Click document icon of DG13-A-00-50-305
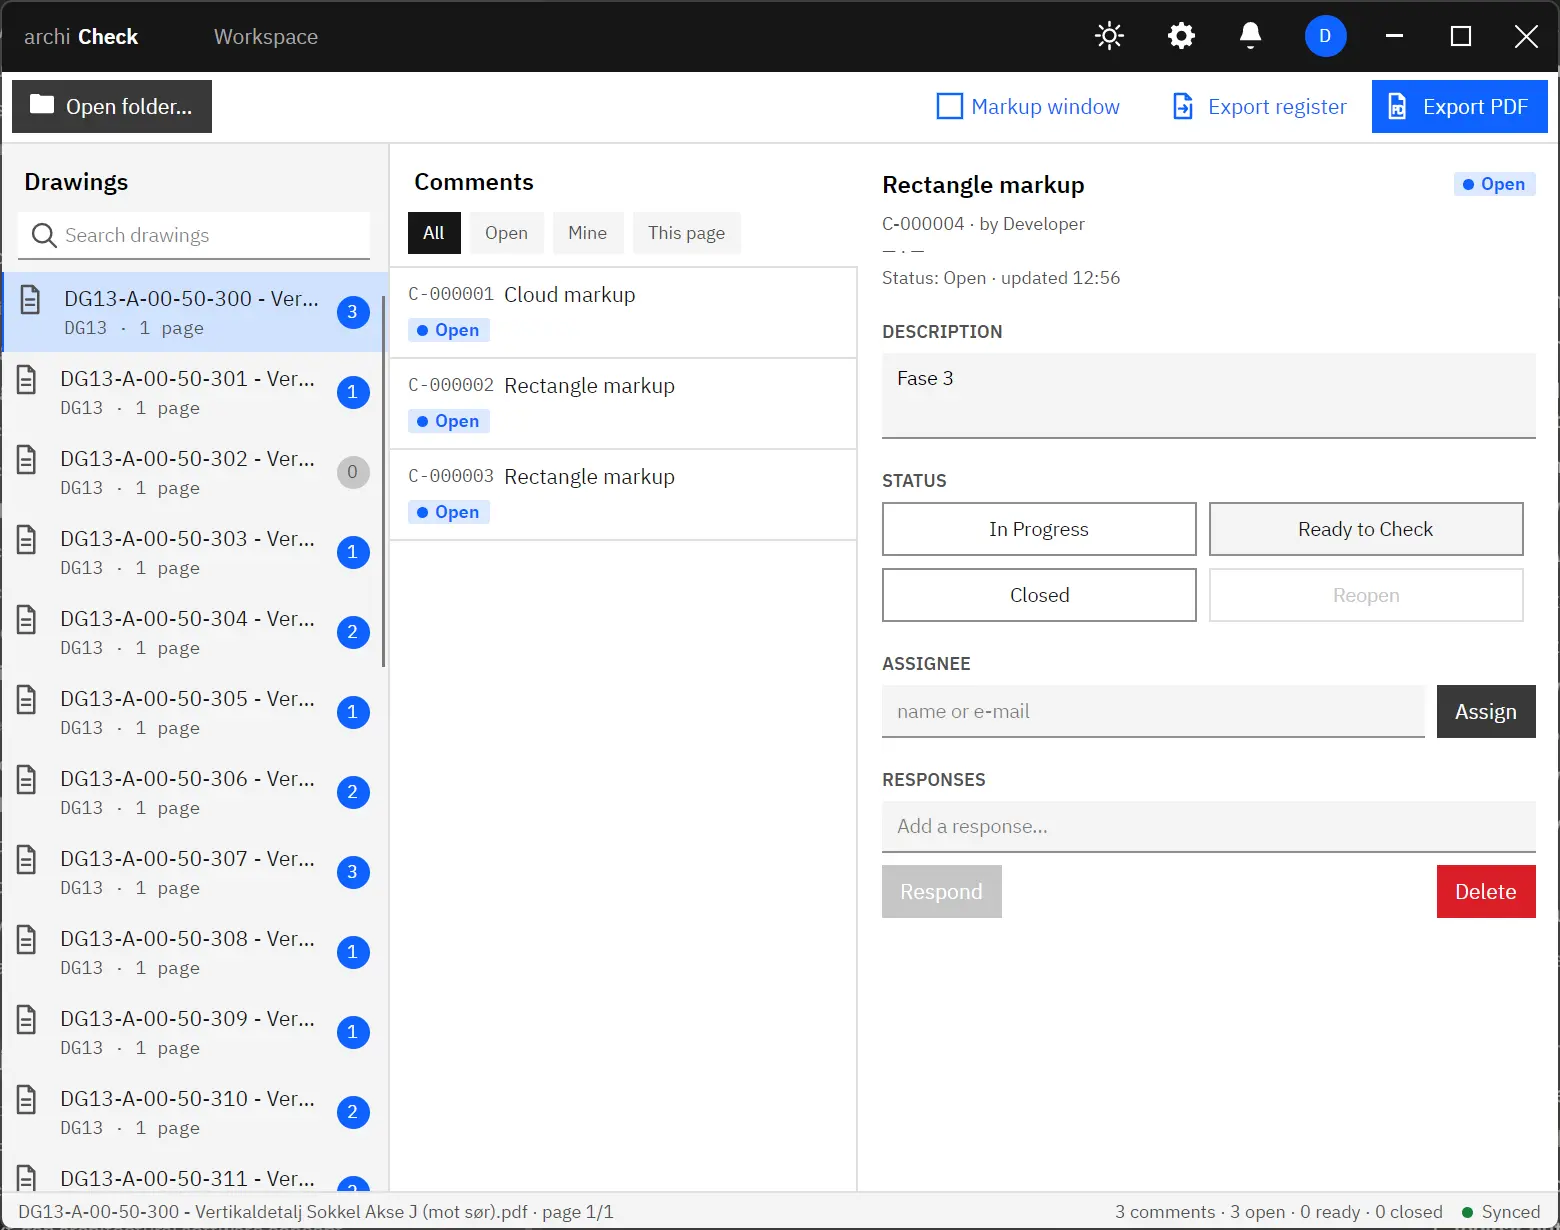 tap(27, 699)
